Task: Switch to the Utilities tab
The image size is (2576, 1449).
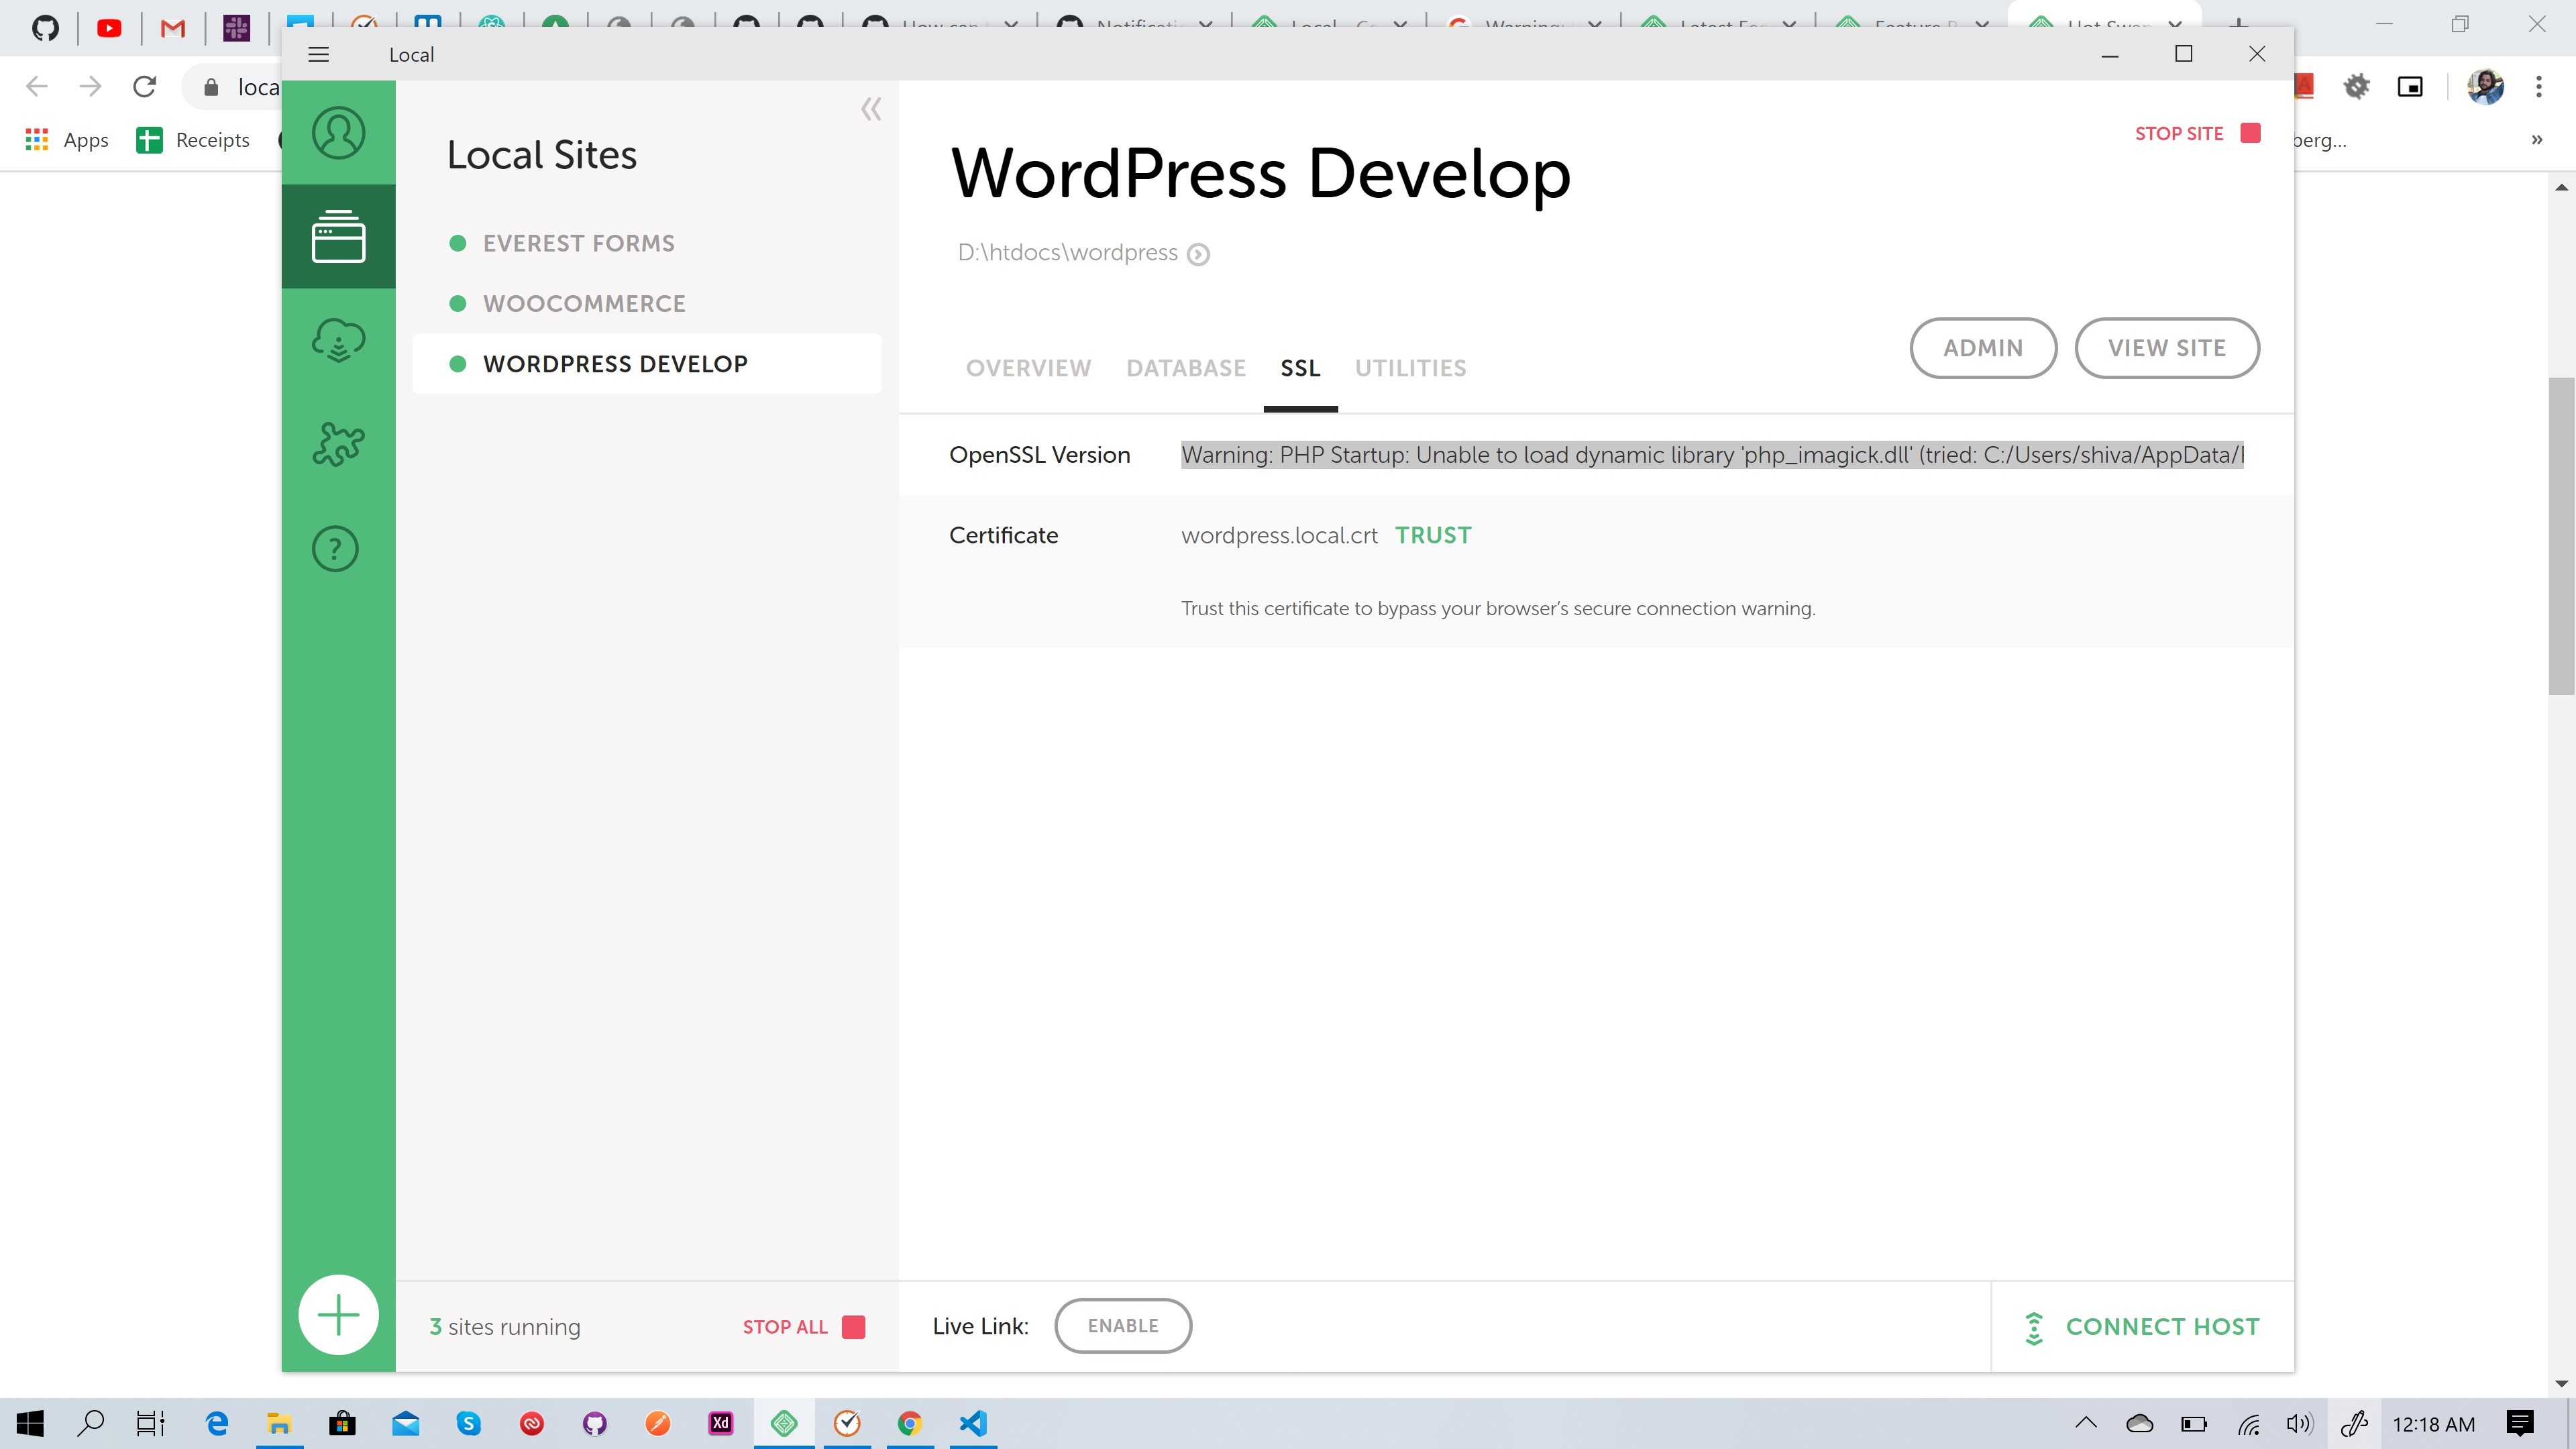Action: [1410, 368]
